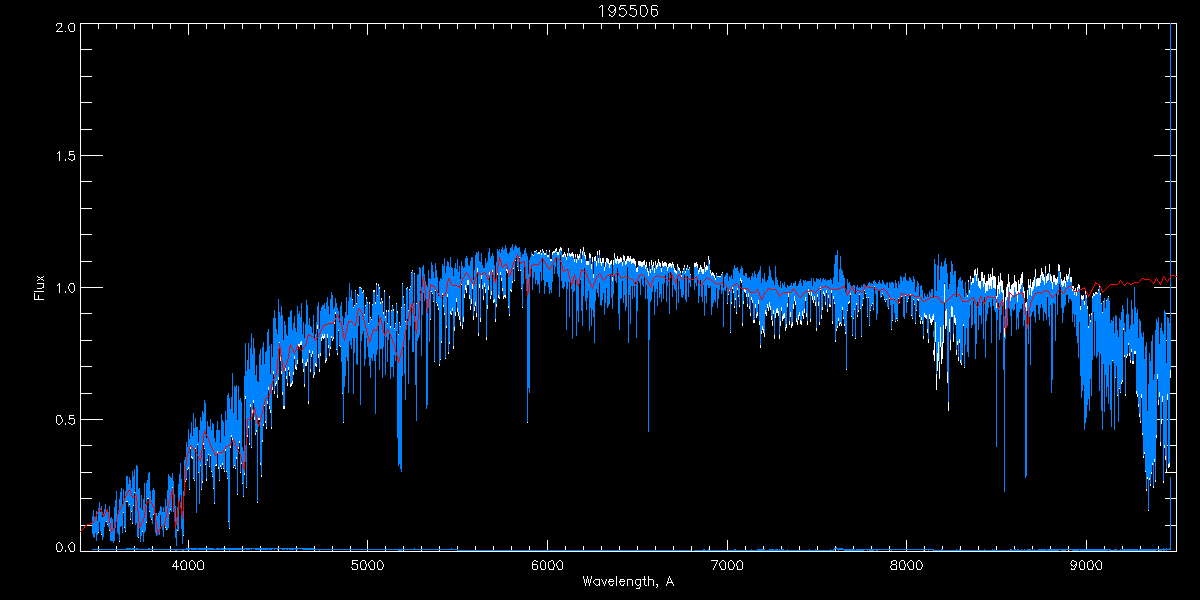Click the 1.0 flux tick label
The height and width of the screenshot is (600, 1200).
click(x=66, y=288)
